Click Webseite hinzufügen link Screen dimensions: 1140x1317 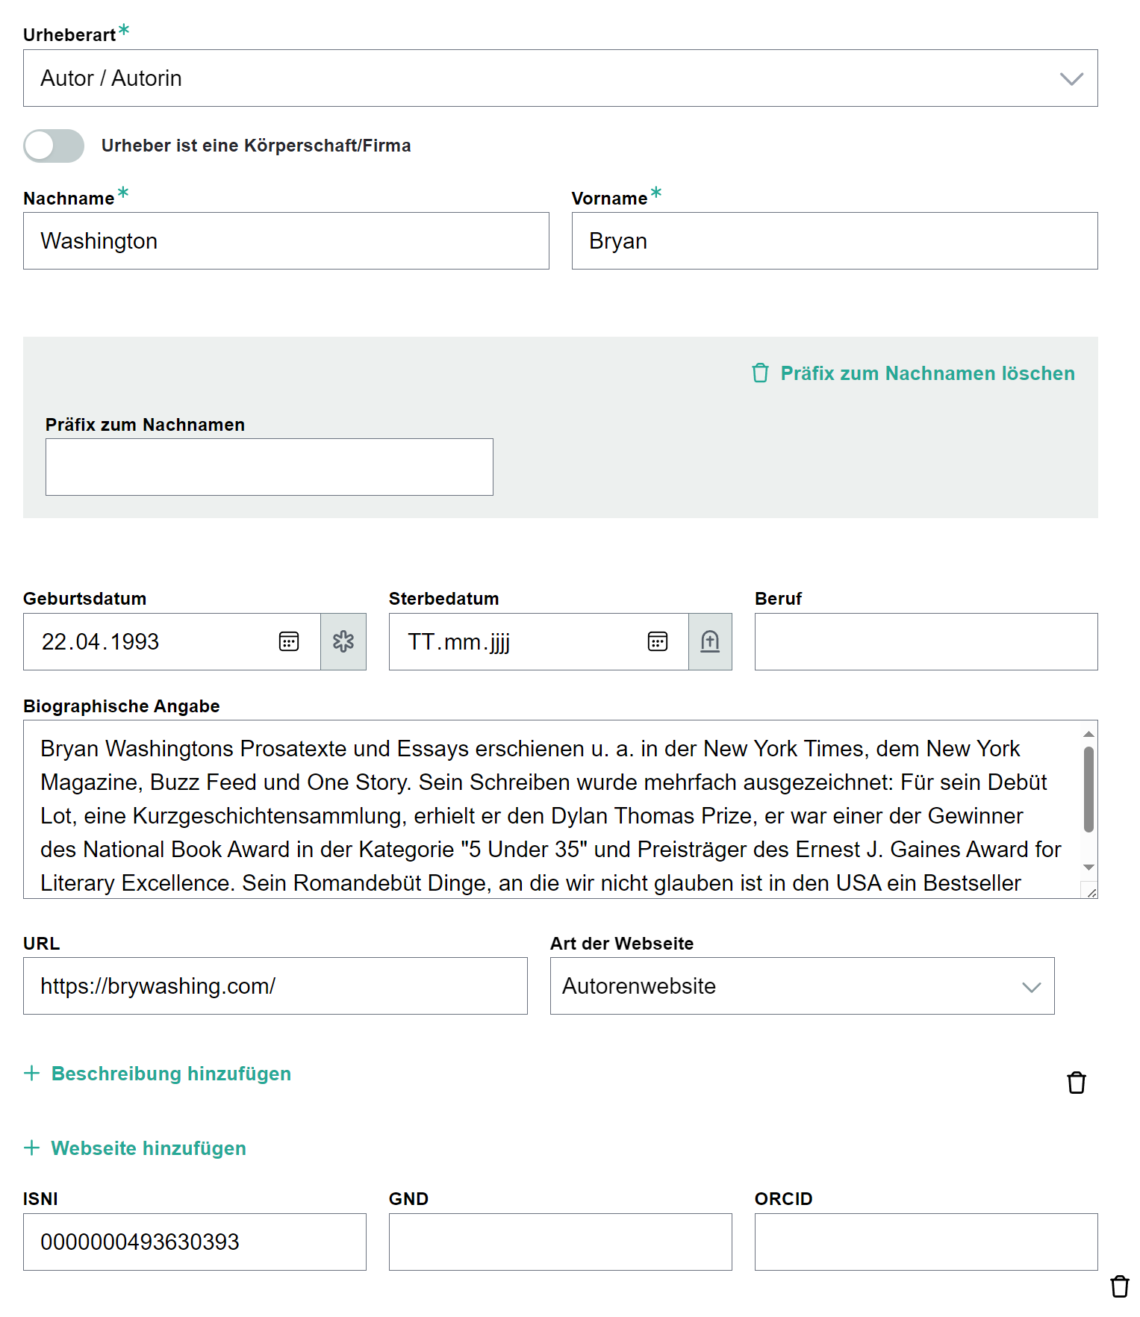click(148, 1148)
